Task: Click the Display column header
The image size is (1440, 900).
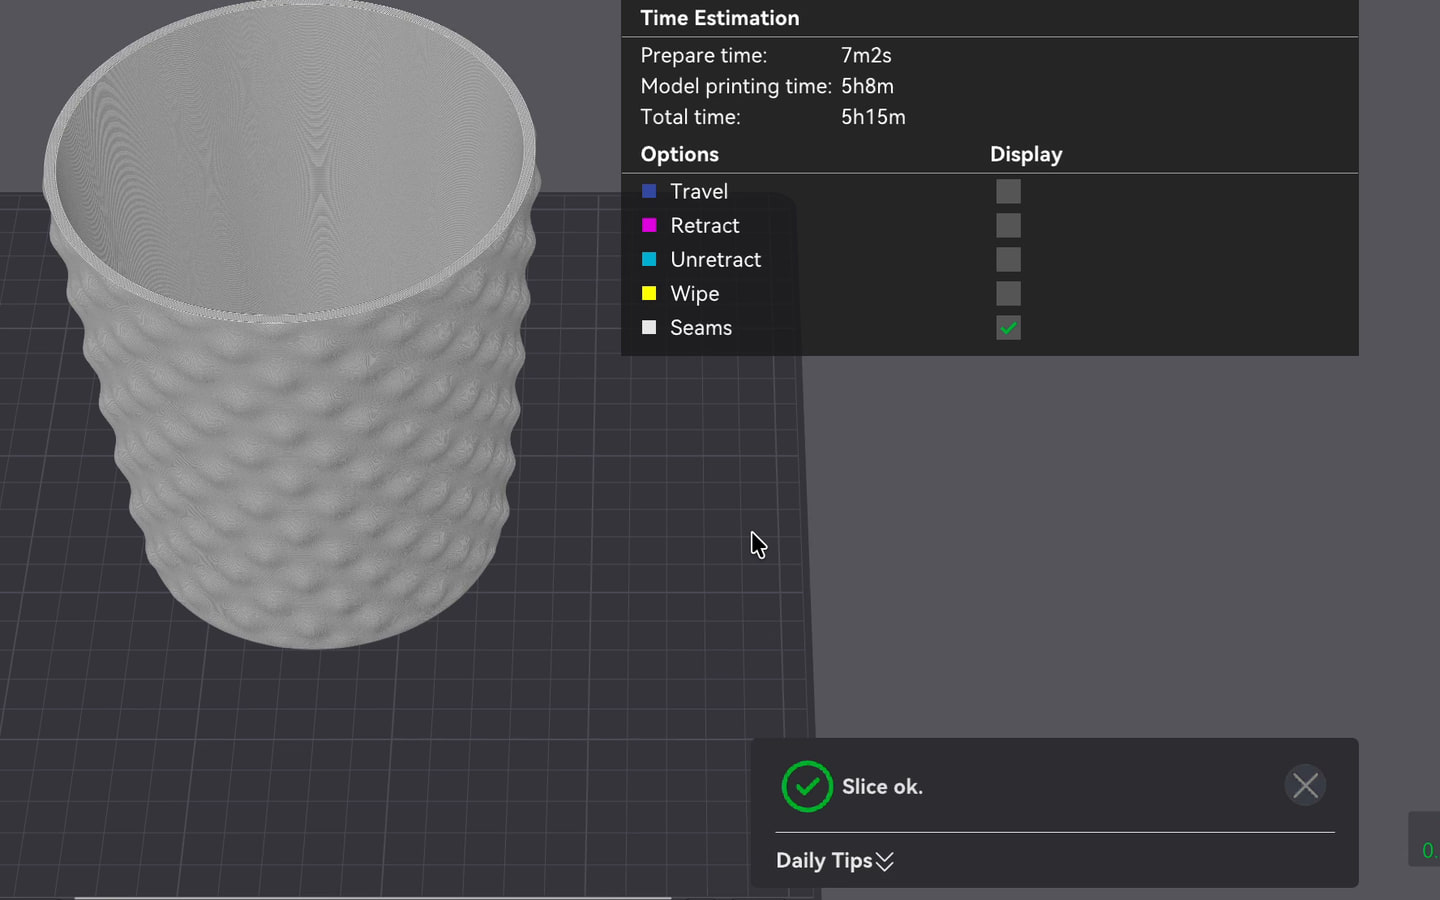Action: click(x=1026, y=154)
